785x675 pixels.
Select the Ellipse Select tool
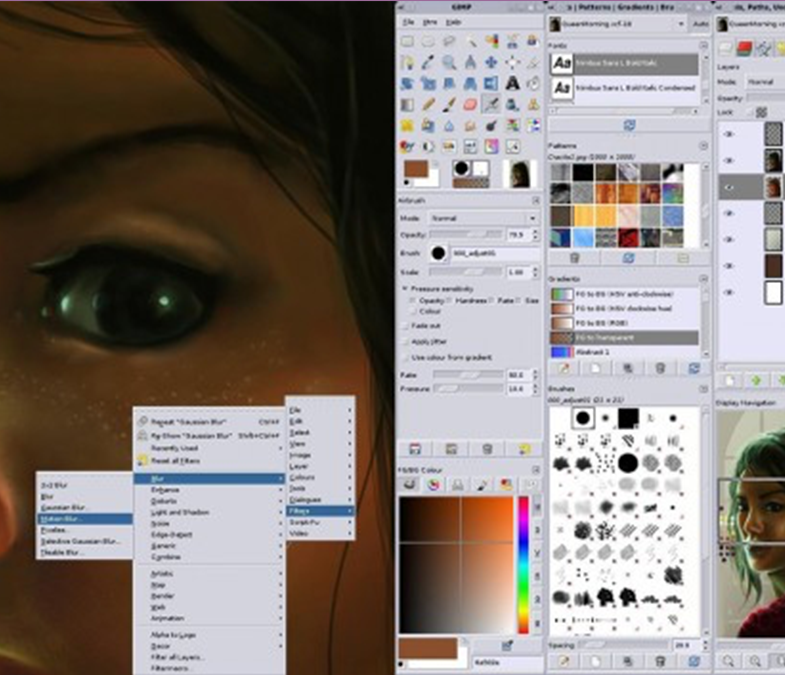coord(428,42)
